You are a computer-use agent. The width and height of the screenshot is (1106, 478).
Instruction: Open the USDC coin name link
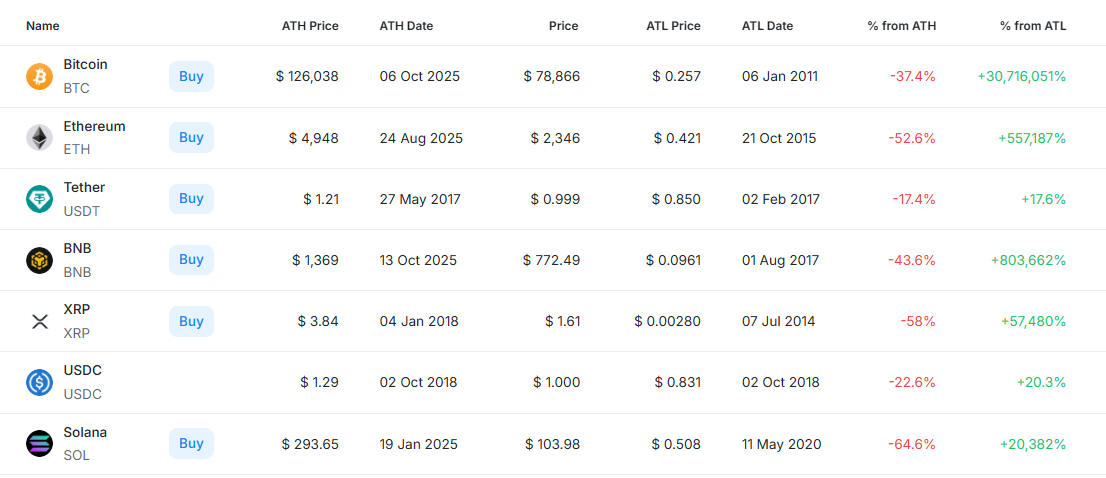[82, 370]
